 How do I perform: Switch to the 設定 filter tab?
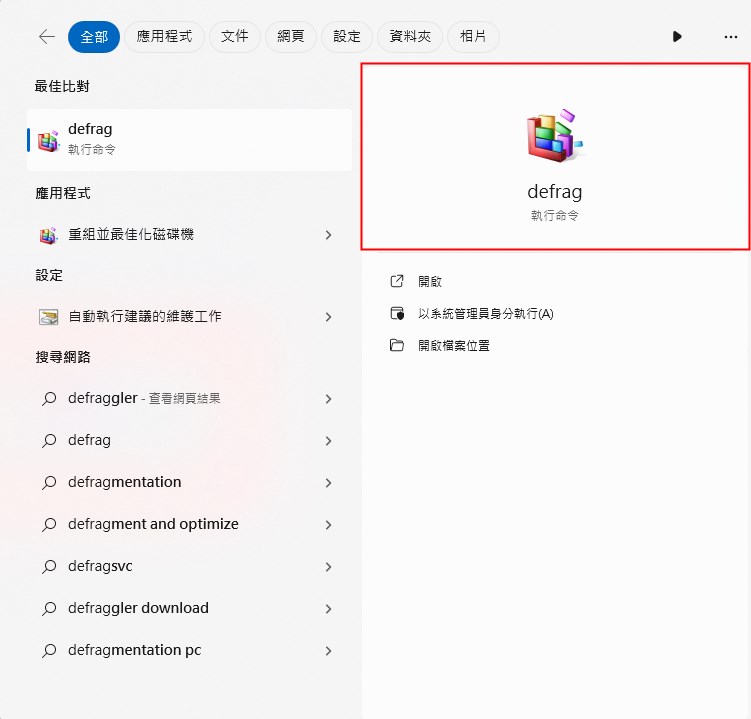347,36
